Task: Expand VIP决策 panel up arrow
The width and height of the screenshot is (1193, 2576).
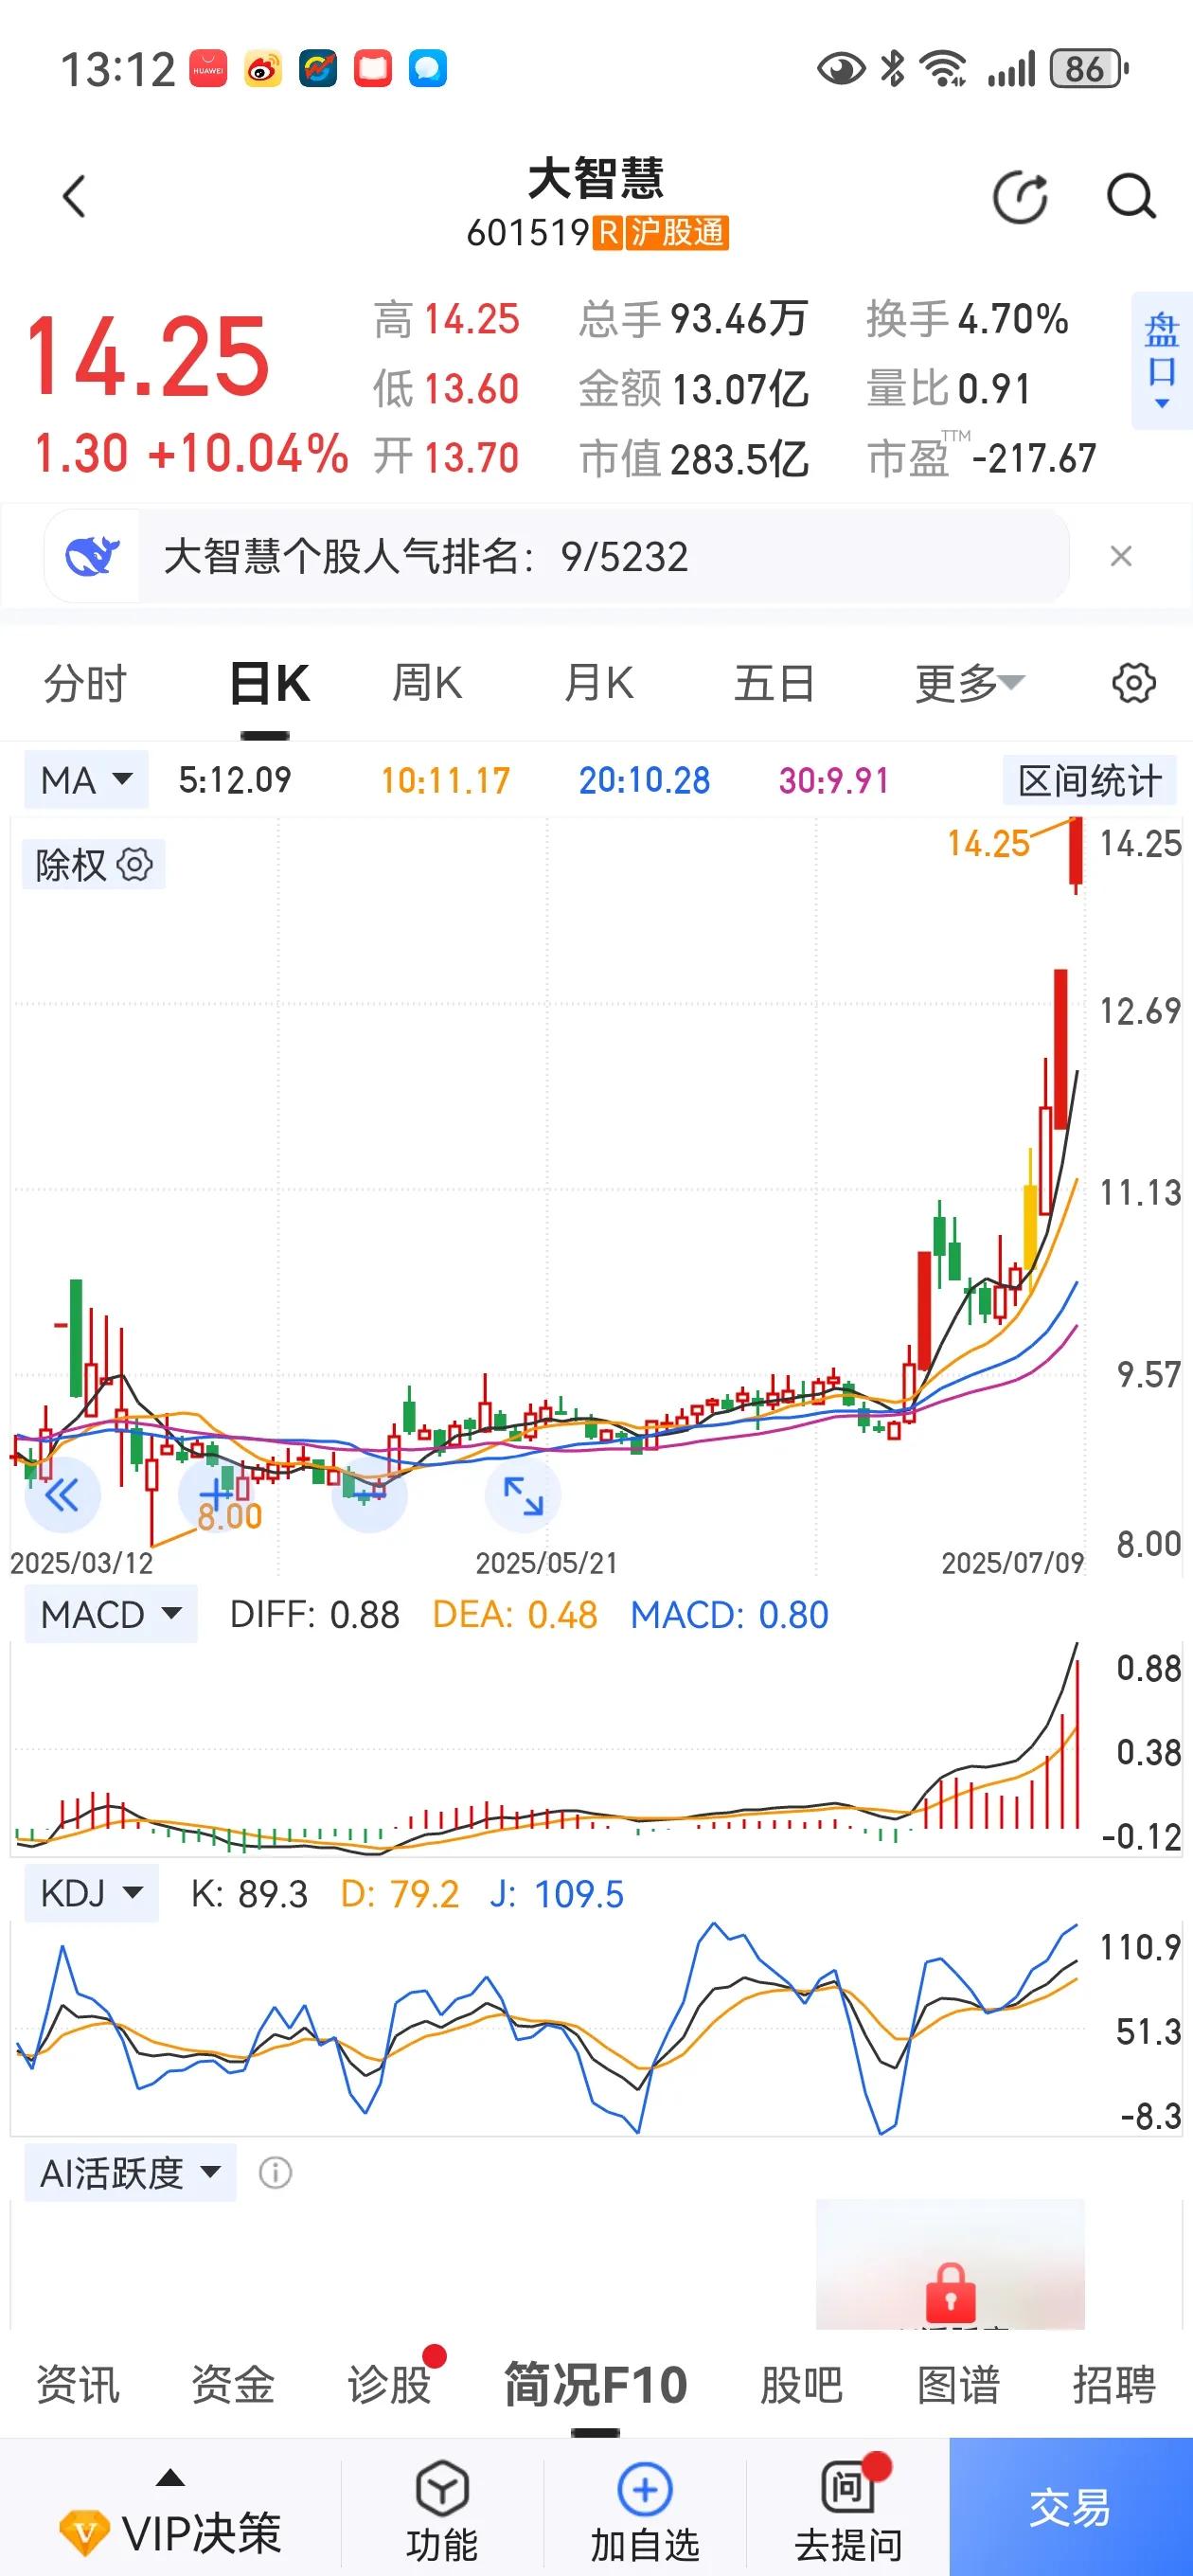Action: pyautogui.click(x=171, y=2477)
